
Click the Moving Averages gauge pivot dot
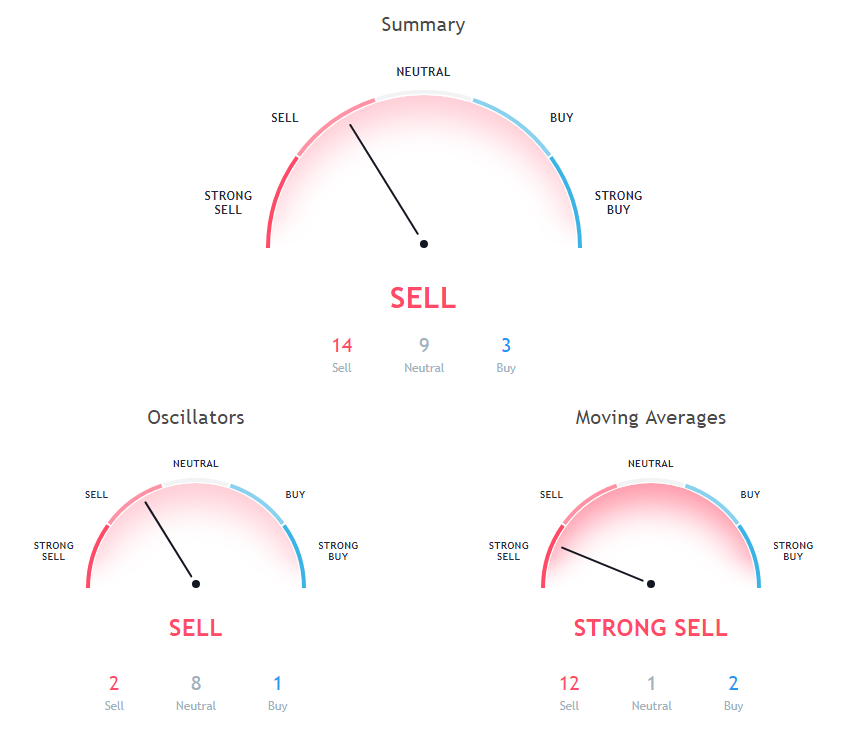point(651,583)
